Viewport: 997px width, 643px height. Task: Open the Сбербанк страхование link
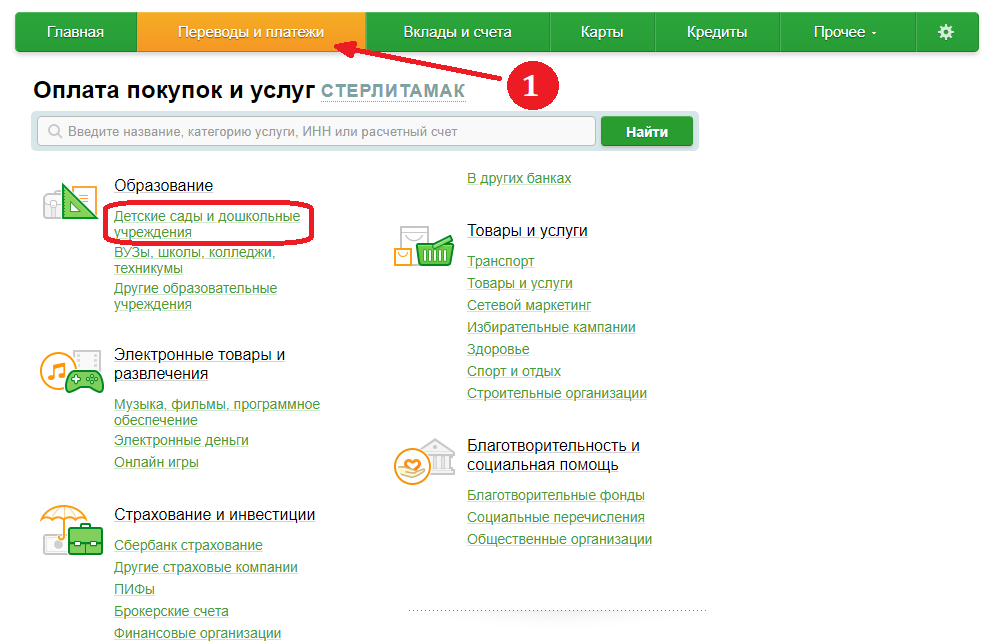tap(188, 545)
